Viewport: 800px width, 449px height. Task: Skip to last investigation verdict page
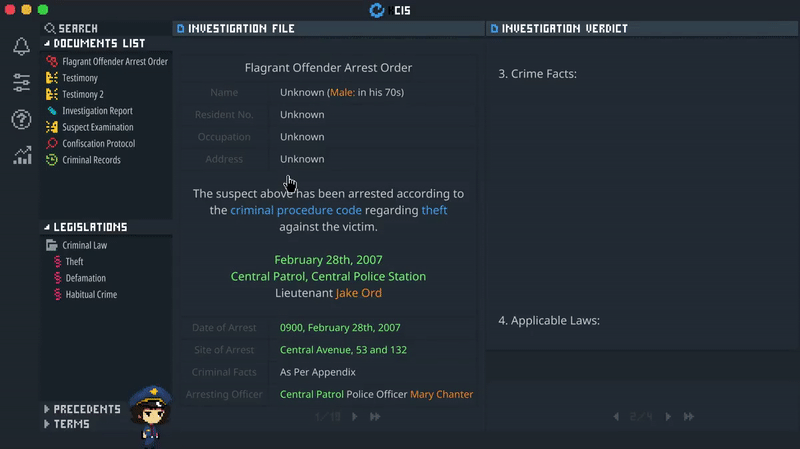(689, 416)
